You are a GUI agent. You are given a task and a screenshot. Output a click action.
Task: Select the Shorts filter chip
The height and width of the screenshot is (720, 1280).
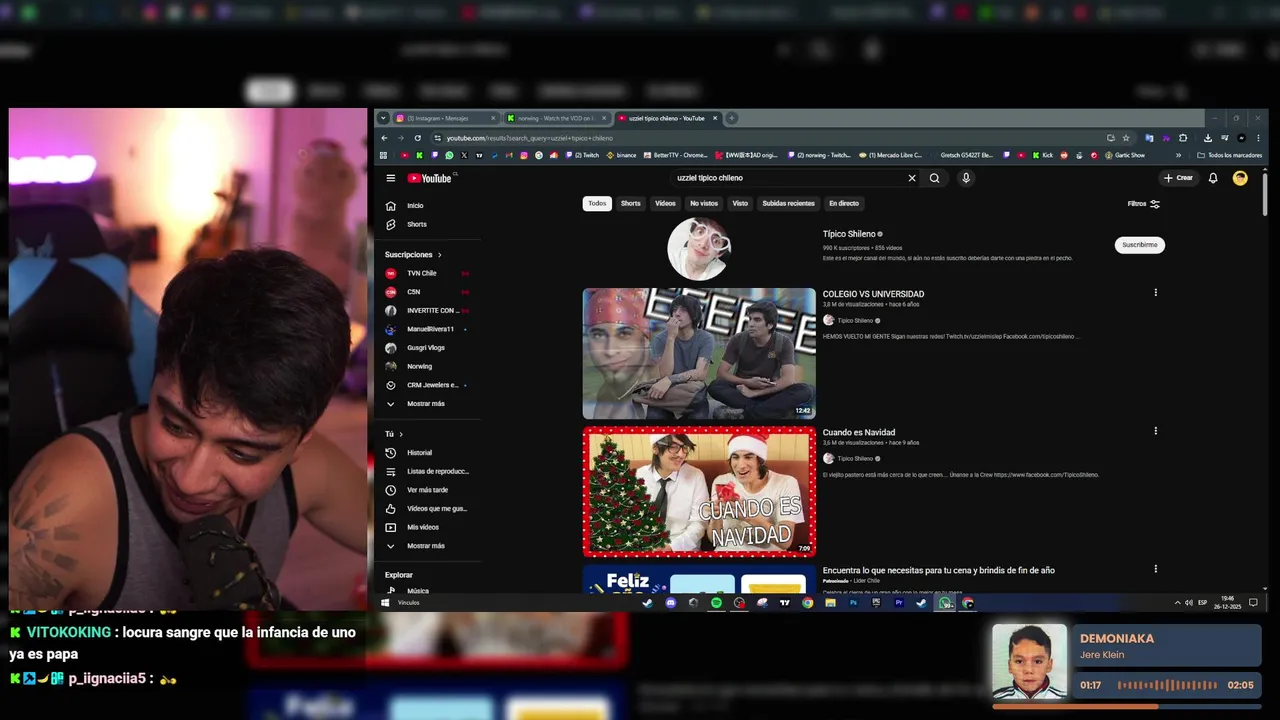tap(631, 204)
